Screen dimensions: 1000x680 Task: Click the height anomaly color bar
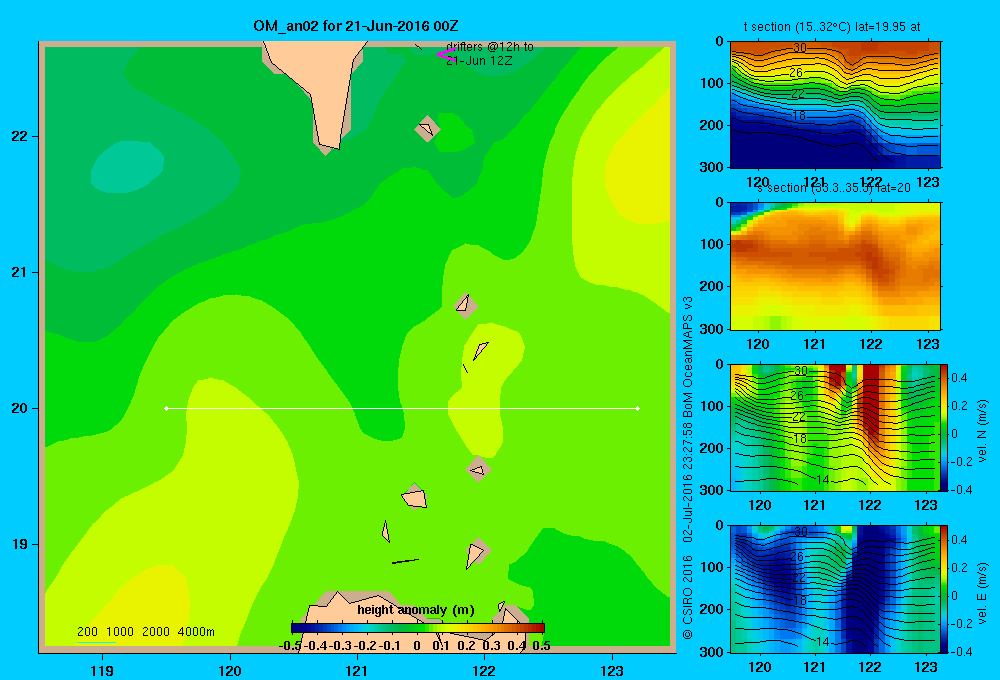(418, 628)
